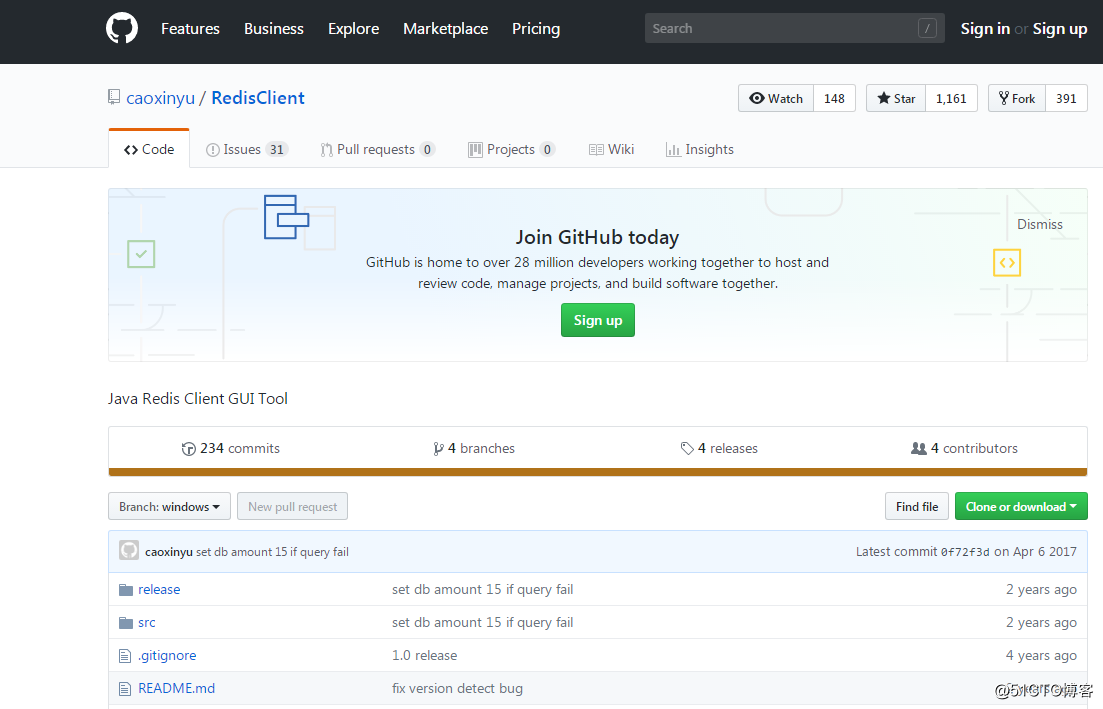Open commit author caoxinyu link
Viewport: 1103px width, 709px height.
click(x=169, y=552)
